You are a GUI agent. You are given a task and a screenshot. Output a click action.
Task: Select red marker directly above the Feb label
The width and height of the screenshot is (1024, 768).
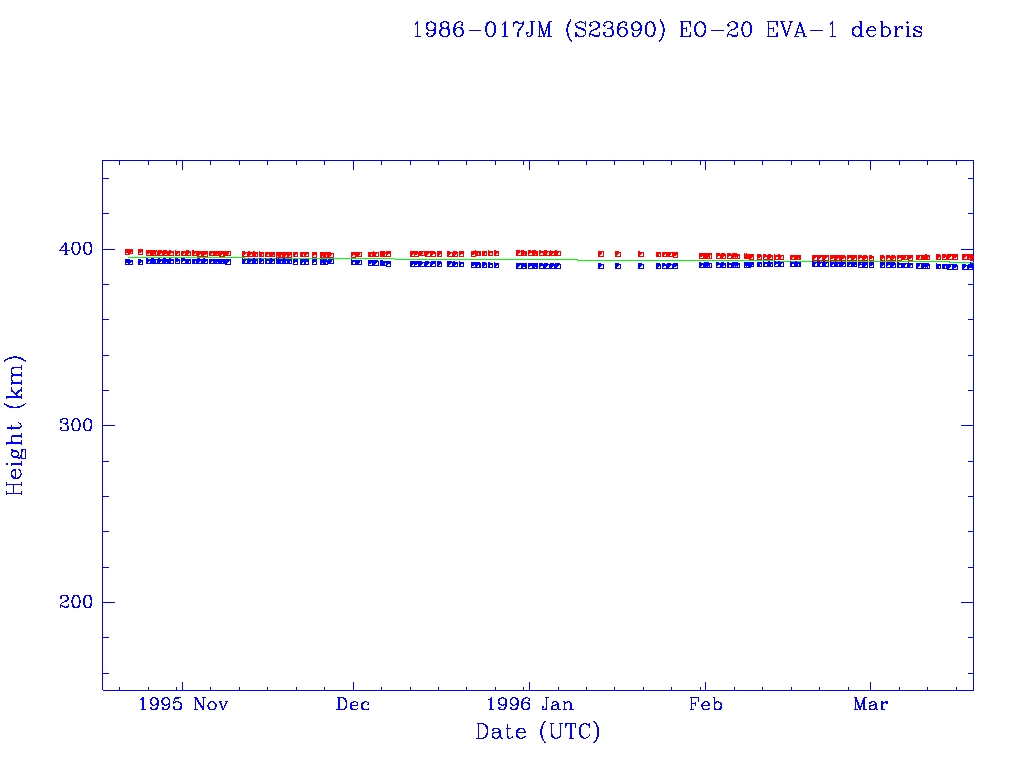(705, 256)
